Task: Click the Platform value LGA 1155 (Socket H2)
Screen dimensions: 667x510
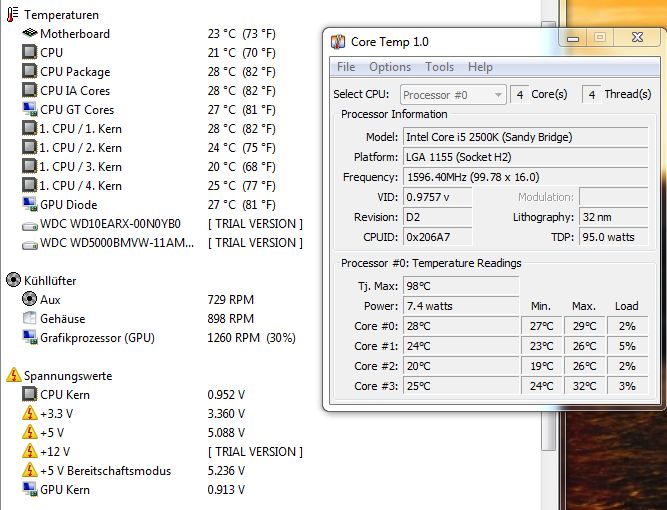Action: pyautogui.click(x=525, y=157)
